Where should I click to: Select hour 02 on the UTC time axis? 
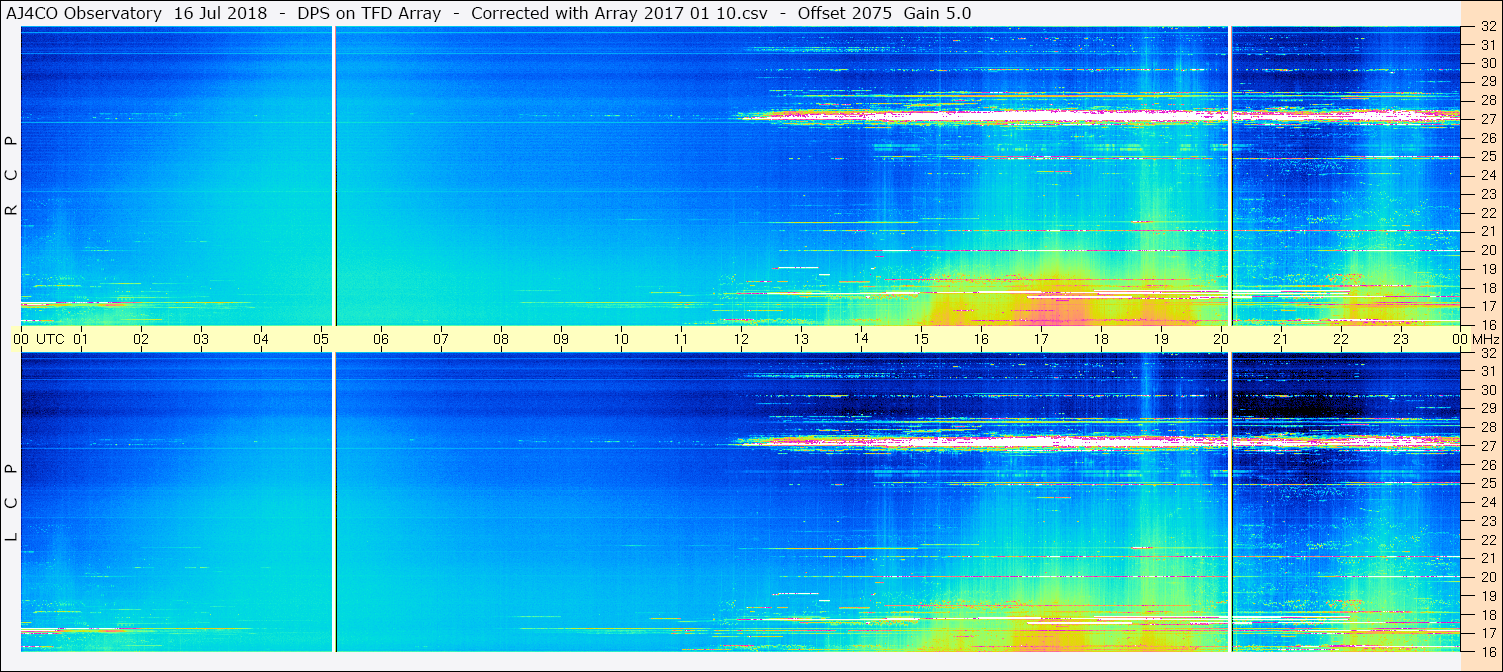[x=141, y=339]
